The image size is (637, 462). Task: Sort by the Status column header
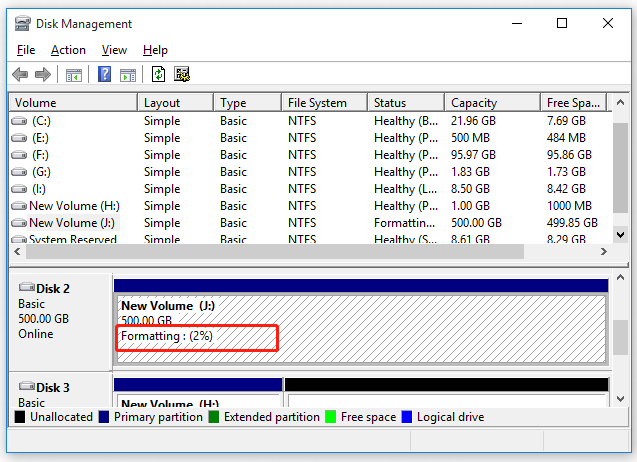[406, 102]
